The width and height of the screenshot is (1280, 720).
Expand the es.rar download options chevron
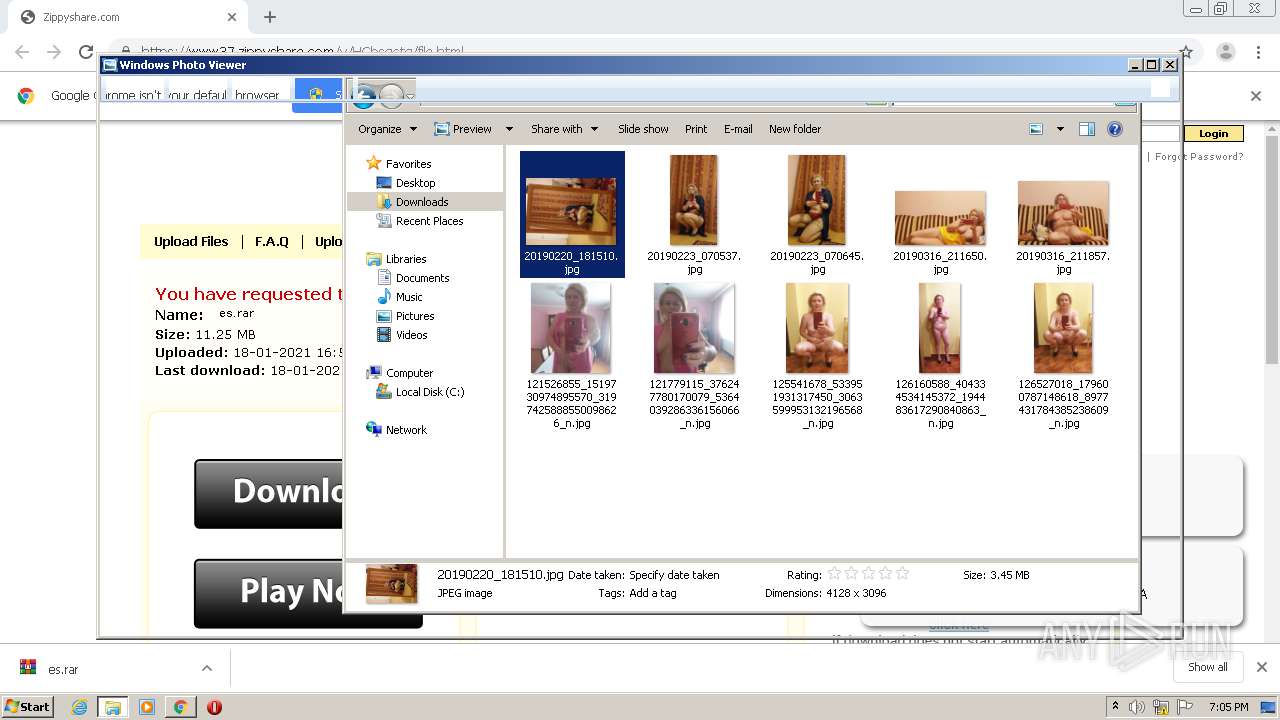coord(207,668)
